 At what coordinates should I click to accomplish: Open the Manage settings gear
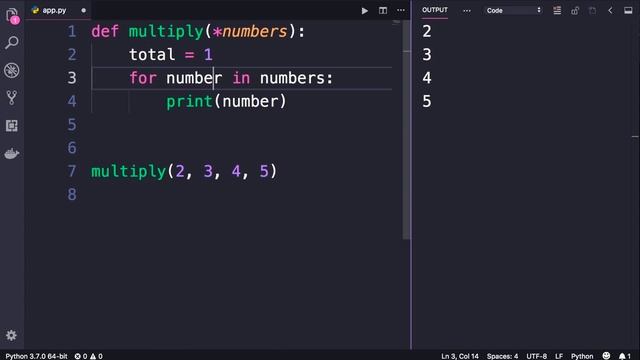tap(11, 335)
